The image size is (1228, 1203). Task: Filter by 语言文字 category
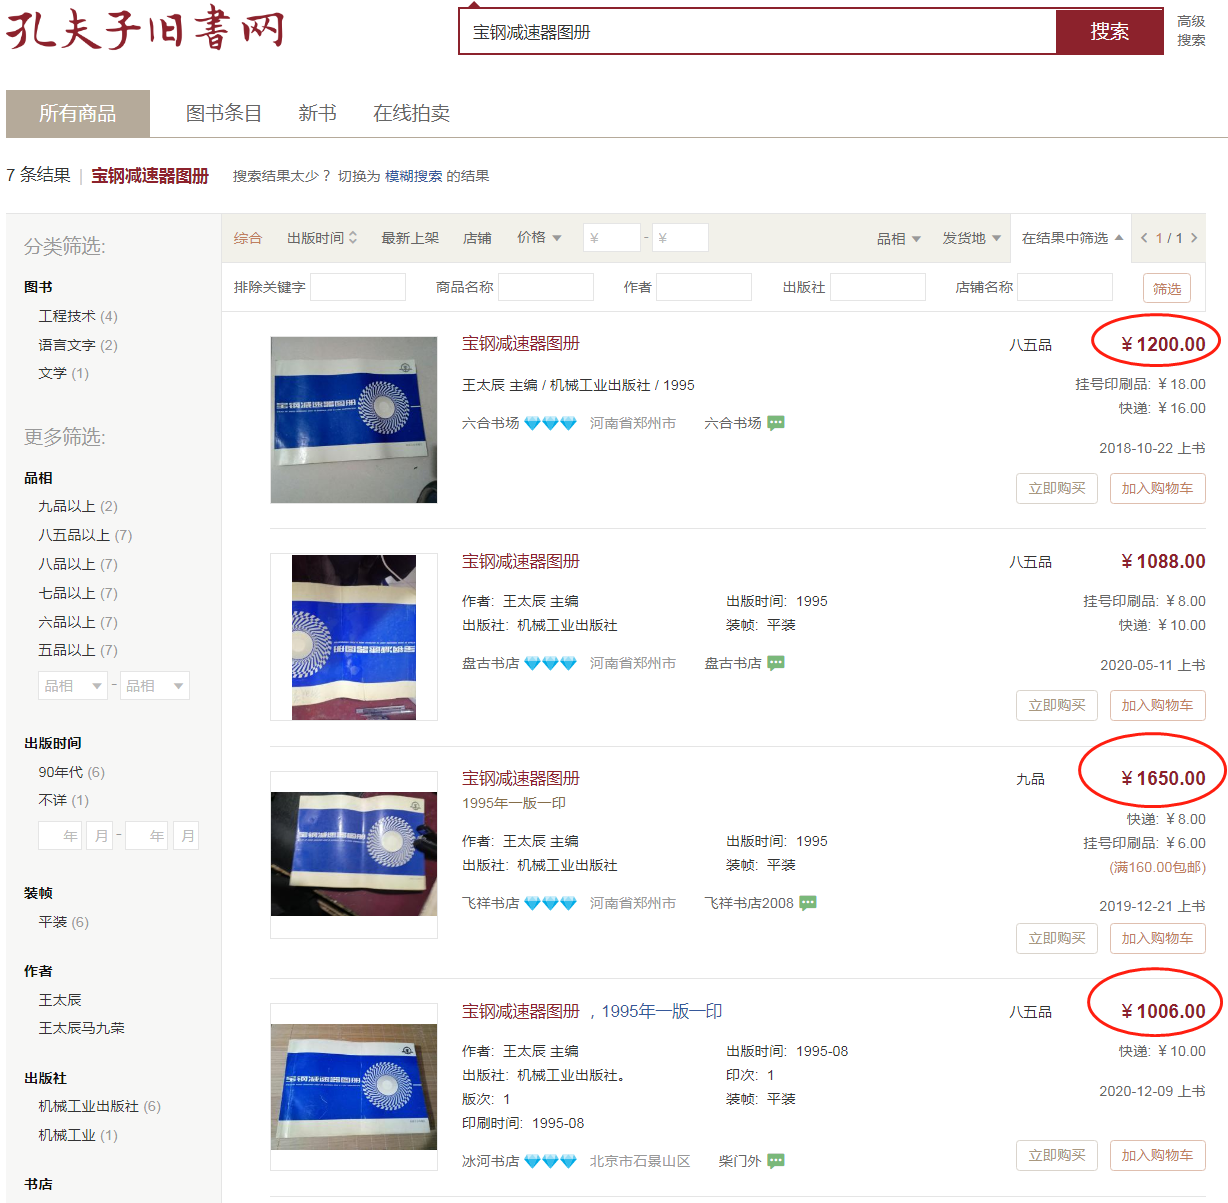click(78, 345)
